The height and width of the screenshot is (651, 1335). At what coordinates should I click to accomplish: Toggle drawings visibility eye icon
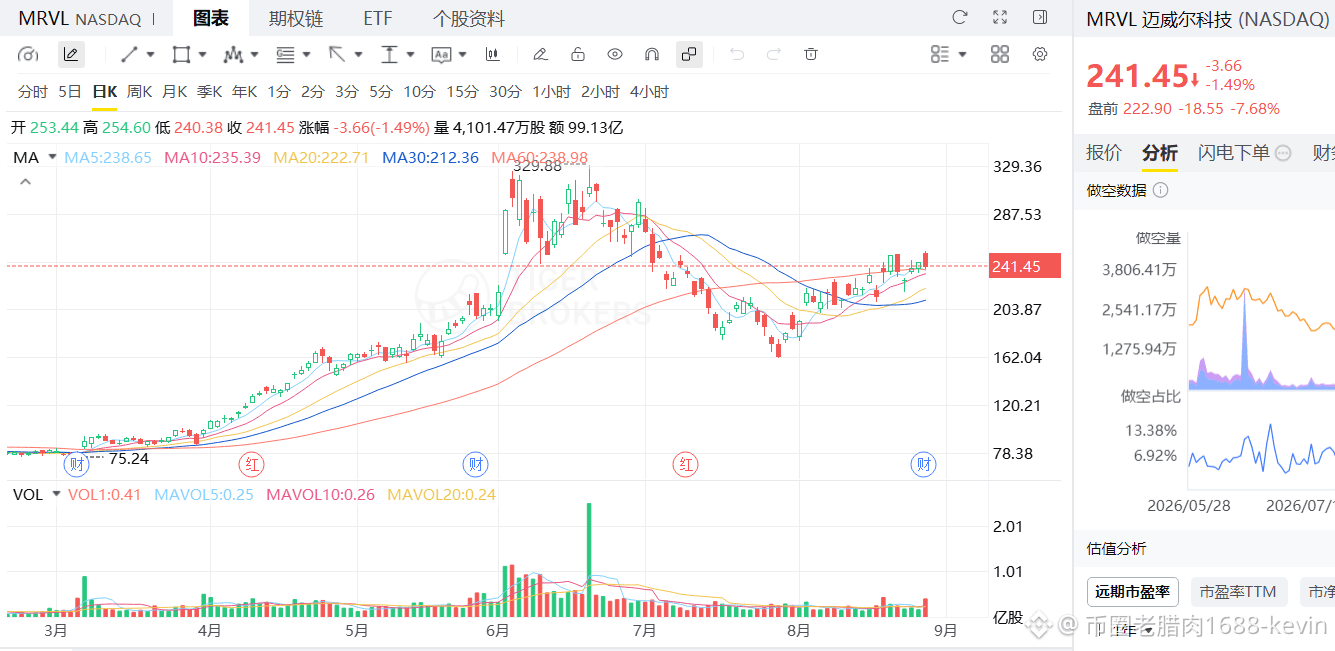point(615,54)
